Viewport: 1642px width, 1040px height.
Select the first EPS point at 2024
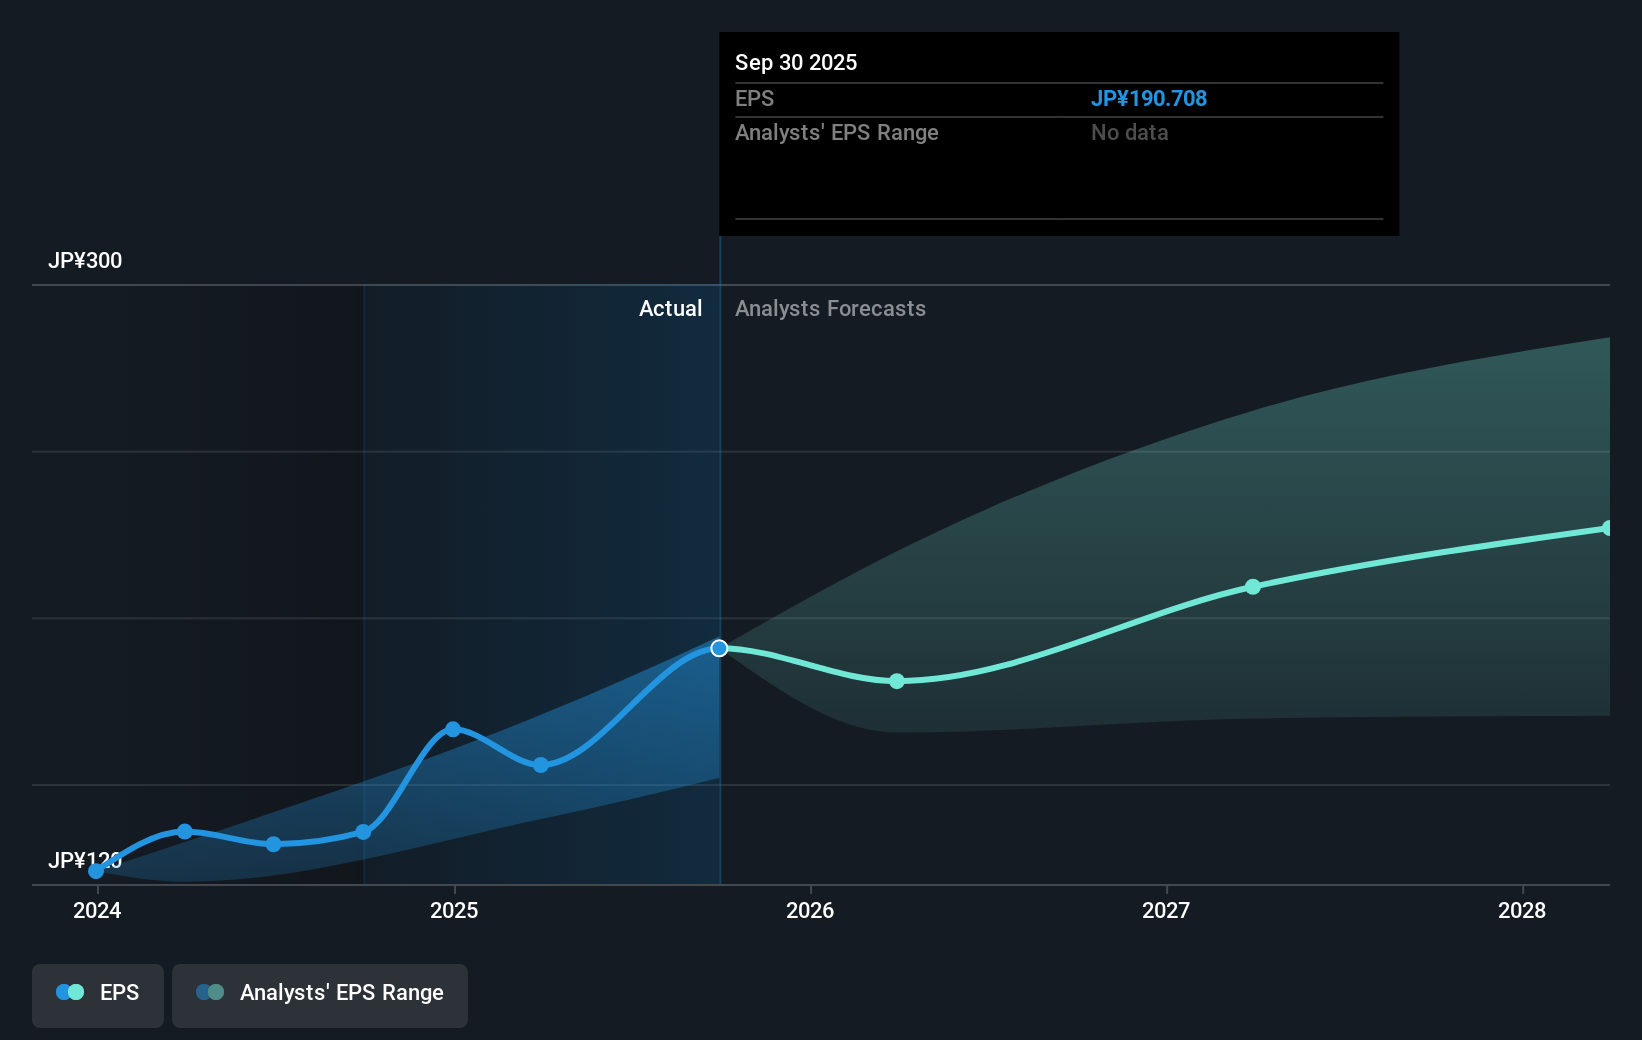(x=96, y=871)
